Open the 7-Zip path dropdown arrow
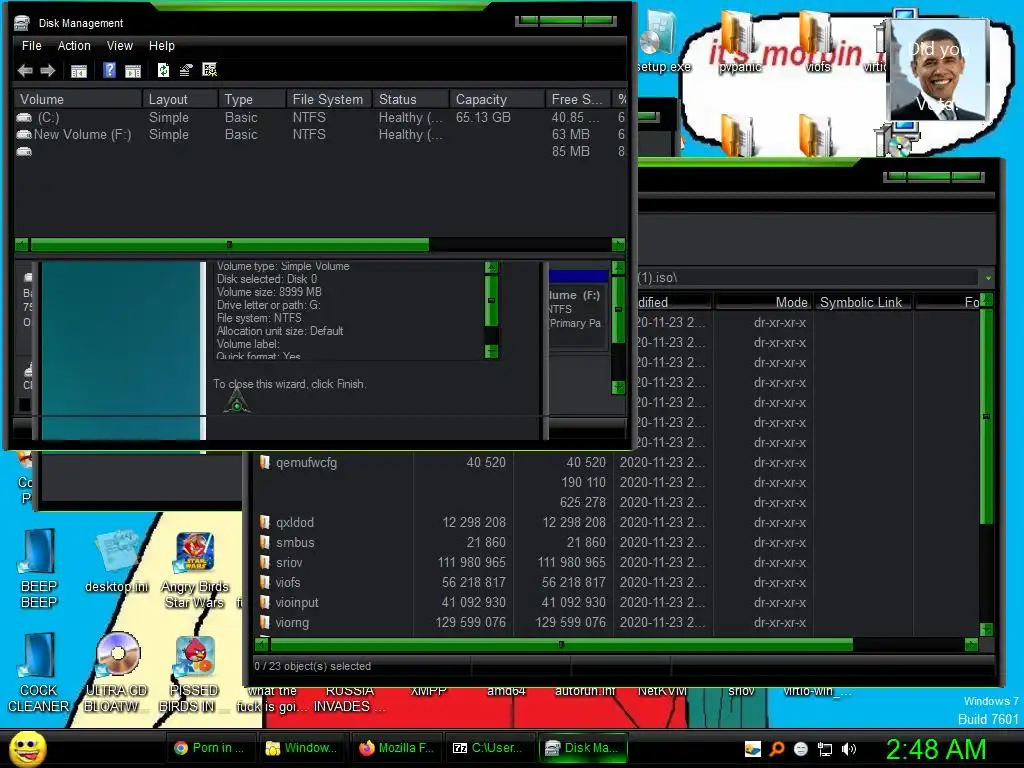Image resolution: width=1024 pixels, height=768 pixels. [988, 278]
